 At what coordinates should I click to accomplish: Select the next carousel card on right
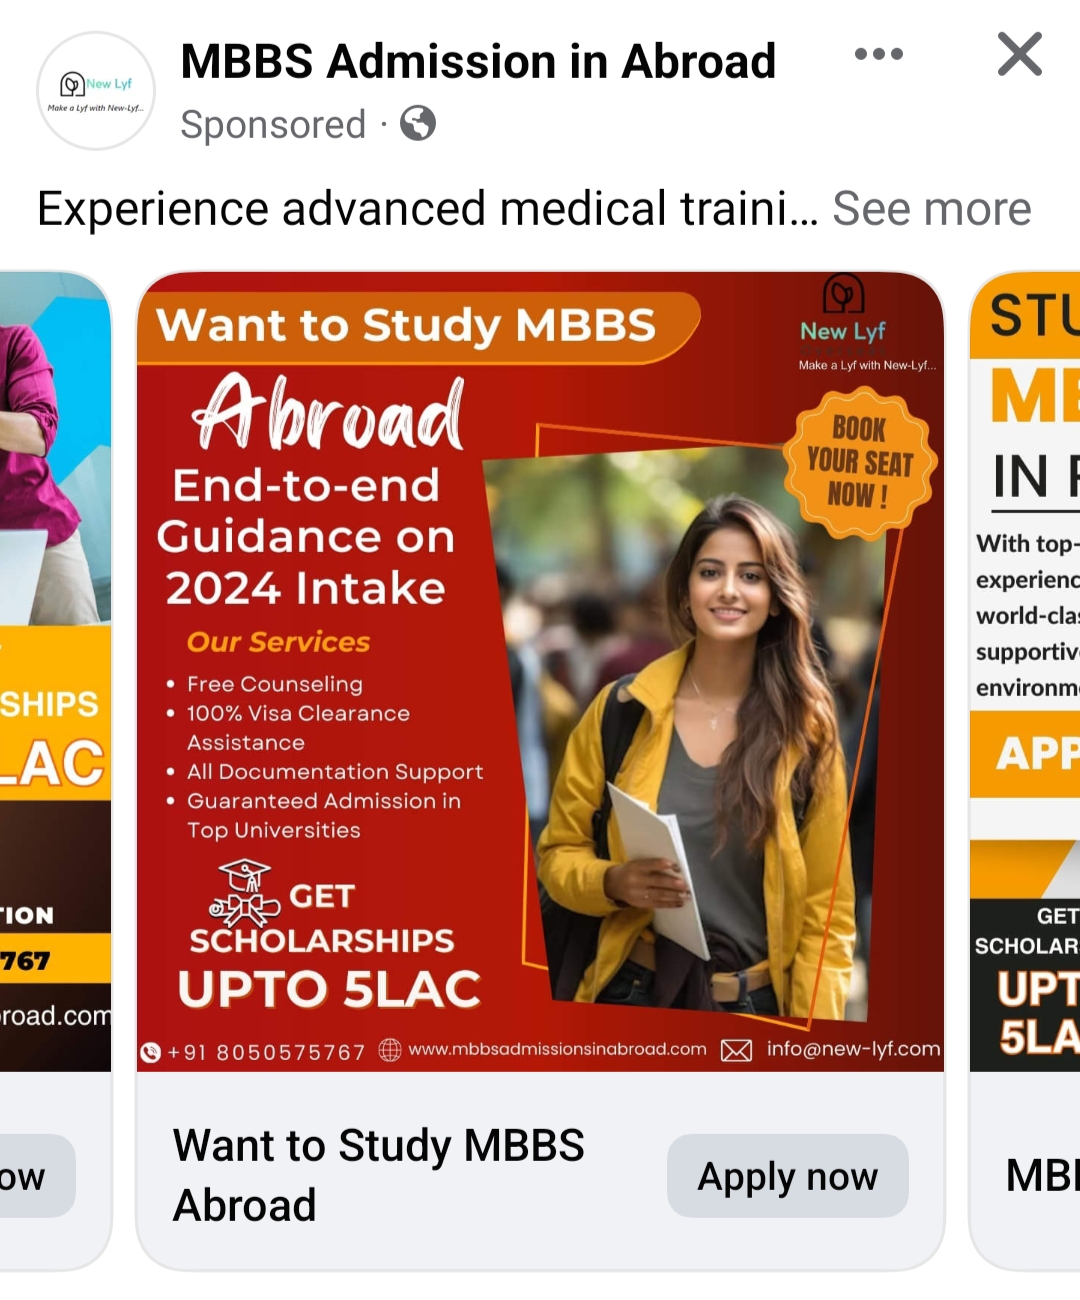tap(1025, 771)
